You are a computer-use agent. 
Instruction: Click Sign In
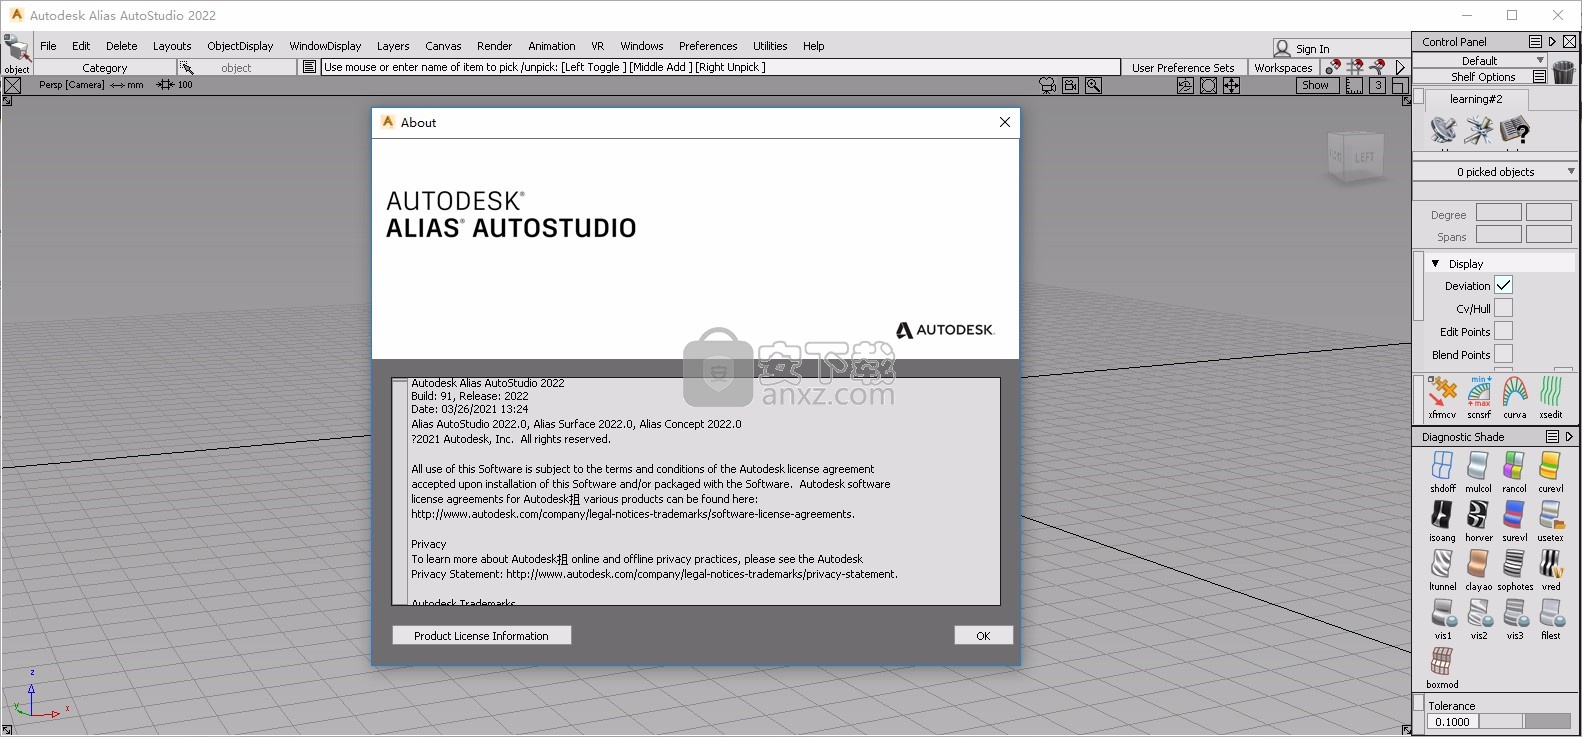tap(1312, 48)
